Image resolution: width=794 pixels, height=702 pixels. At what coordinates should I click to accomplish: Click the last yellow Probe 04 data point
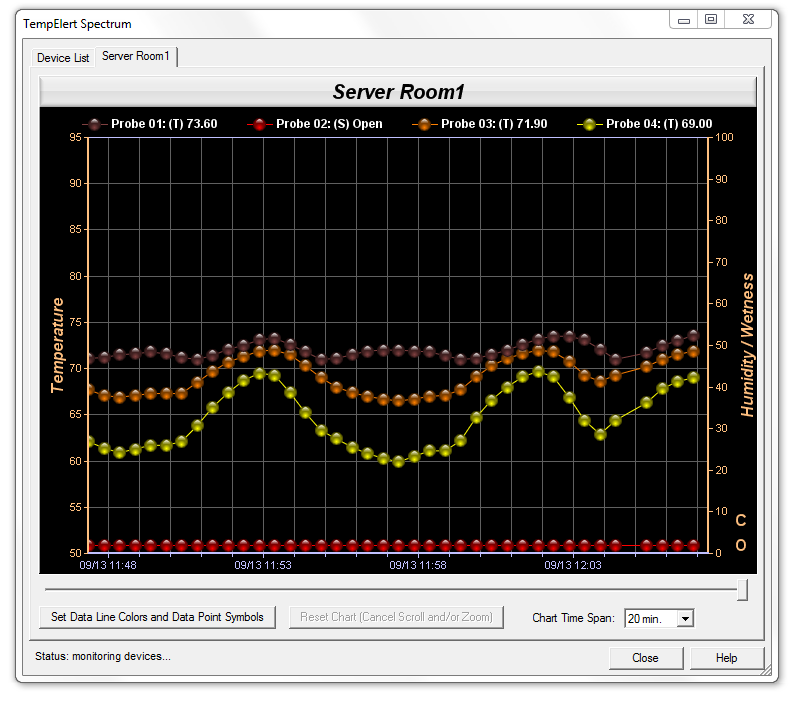point(694,378)
